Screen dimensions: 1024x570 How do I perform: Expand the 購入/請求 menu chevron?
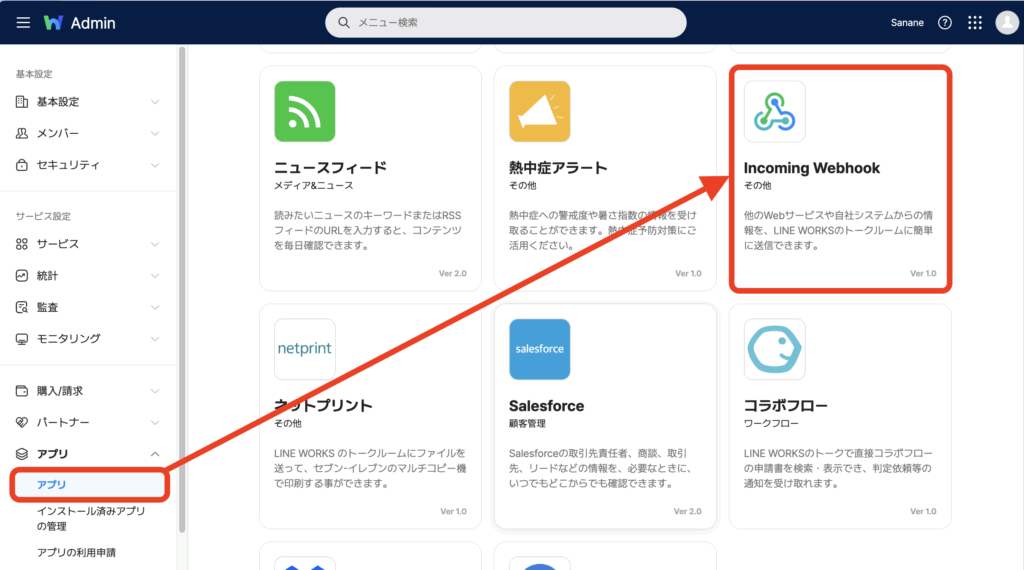coord(155,391)
